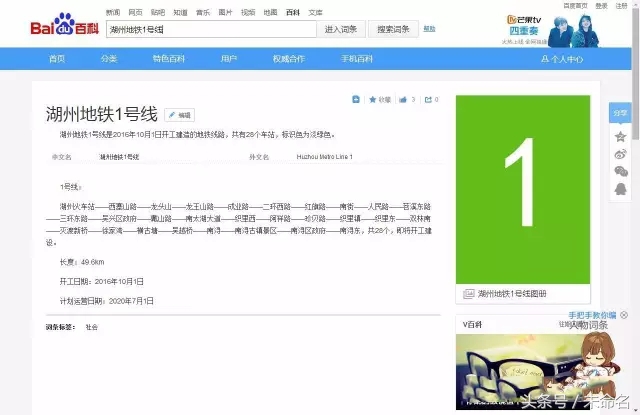Screen dimensions: 640x415
Task: Click the 搜索词条 button
Action: 393,29
